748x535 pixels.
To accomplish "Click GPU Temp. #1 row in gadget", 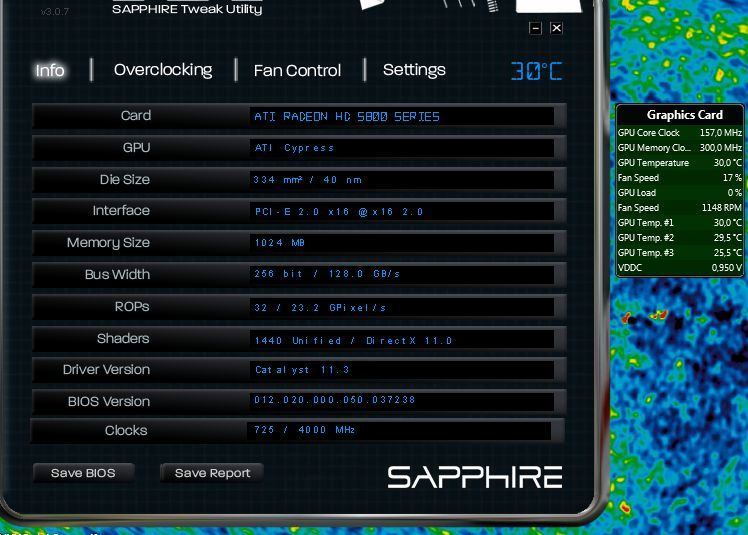I will point(680,222).
